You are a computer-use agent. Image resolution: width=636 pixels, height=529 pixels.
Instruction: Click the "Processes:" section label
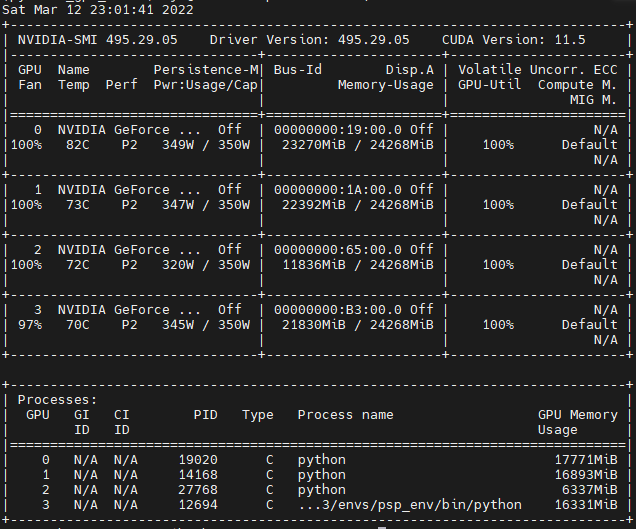tap(58, 400)
